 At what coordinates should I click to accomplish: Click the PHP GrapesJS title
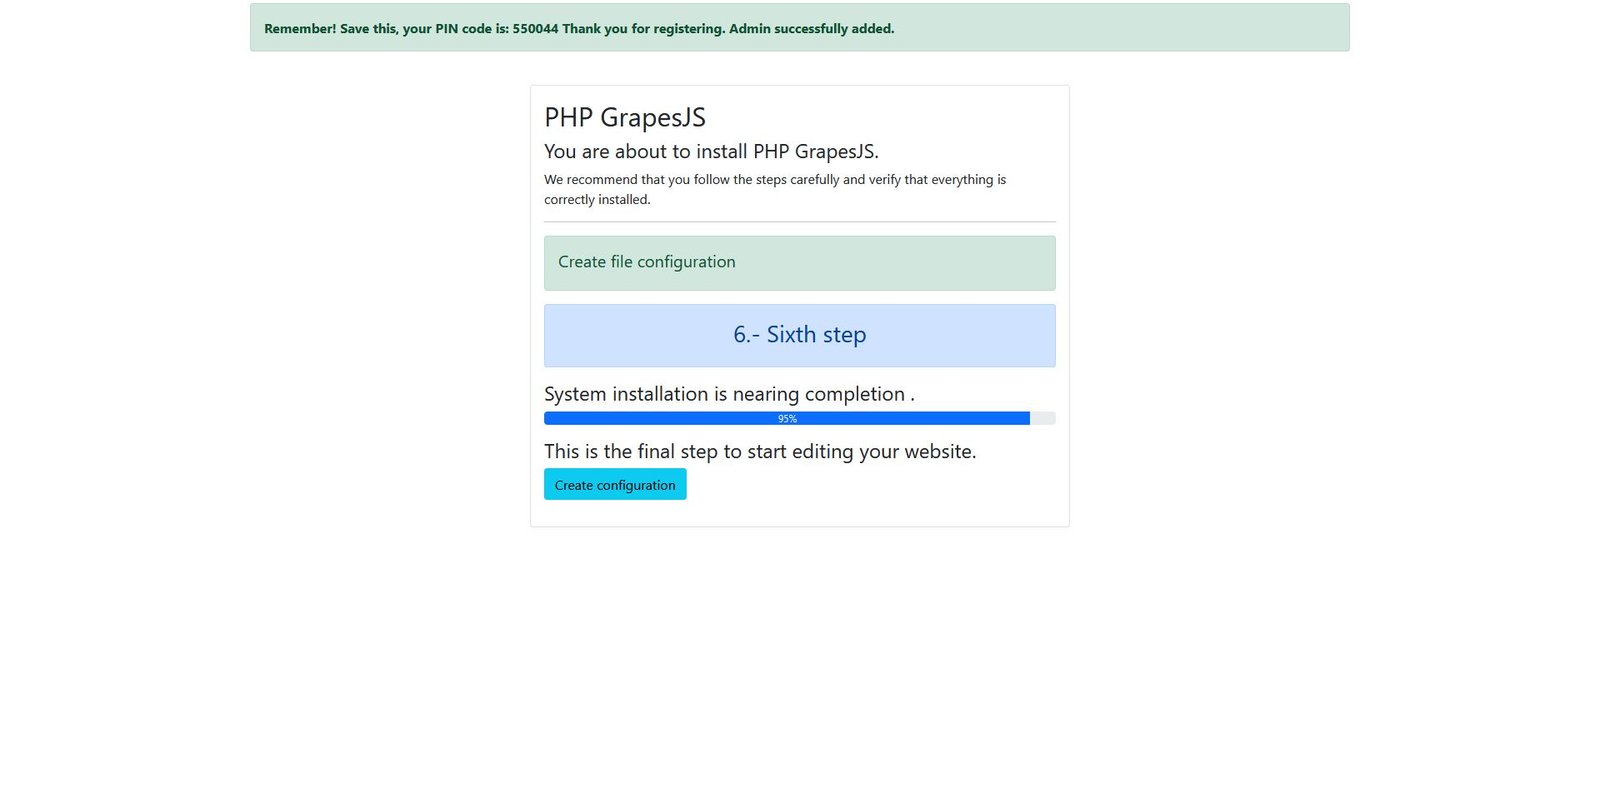[x=625, y=118]
